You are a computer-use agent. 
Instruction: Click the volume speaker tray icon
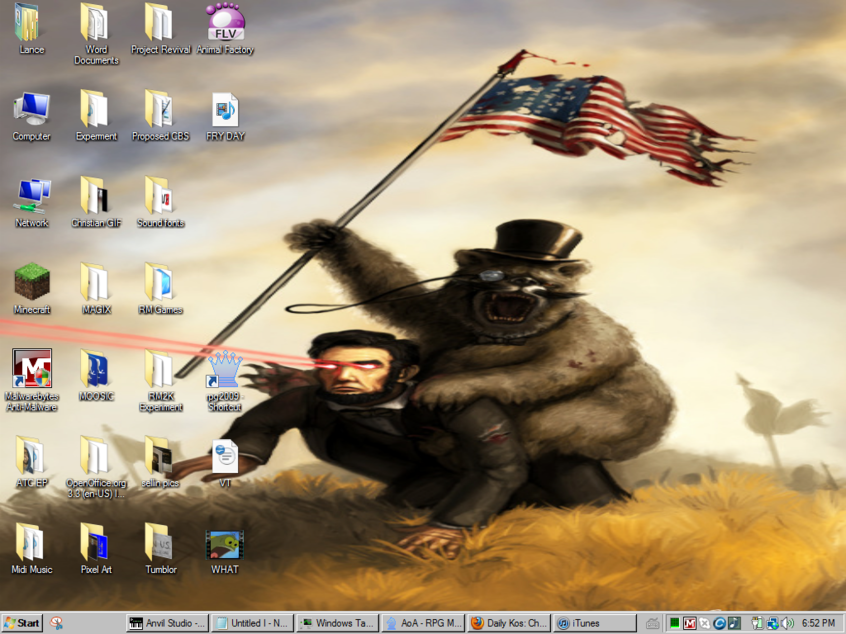point(788,623)
